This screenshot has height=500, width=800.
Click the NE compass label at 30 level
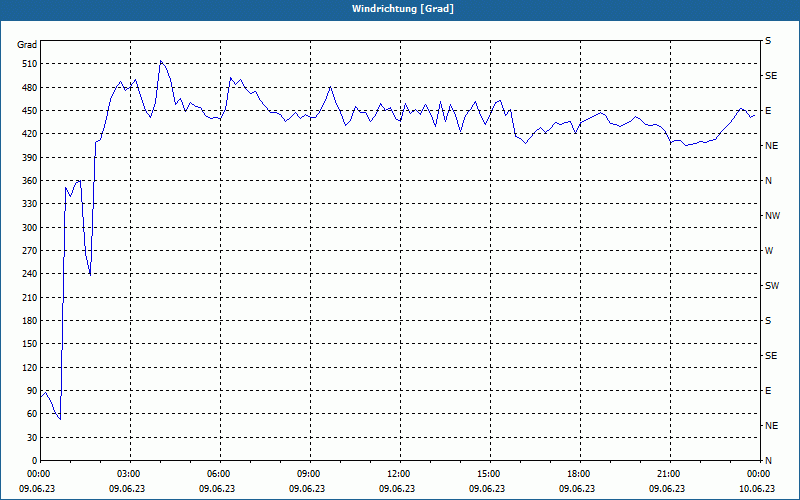tap(771, 426)
